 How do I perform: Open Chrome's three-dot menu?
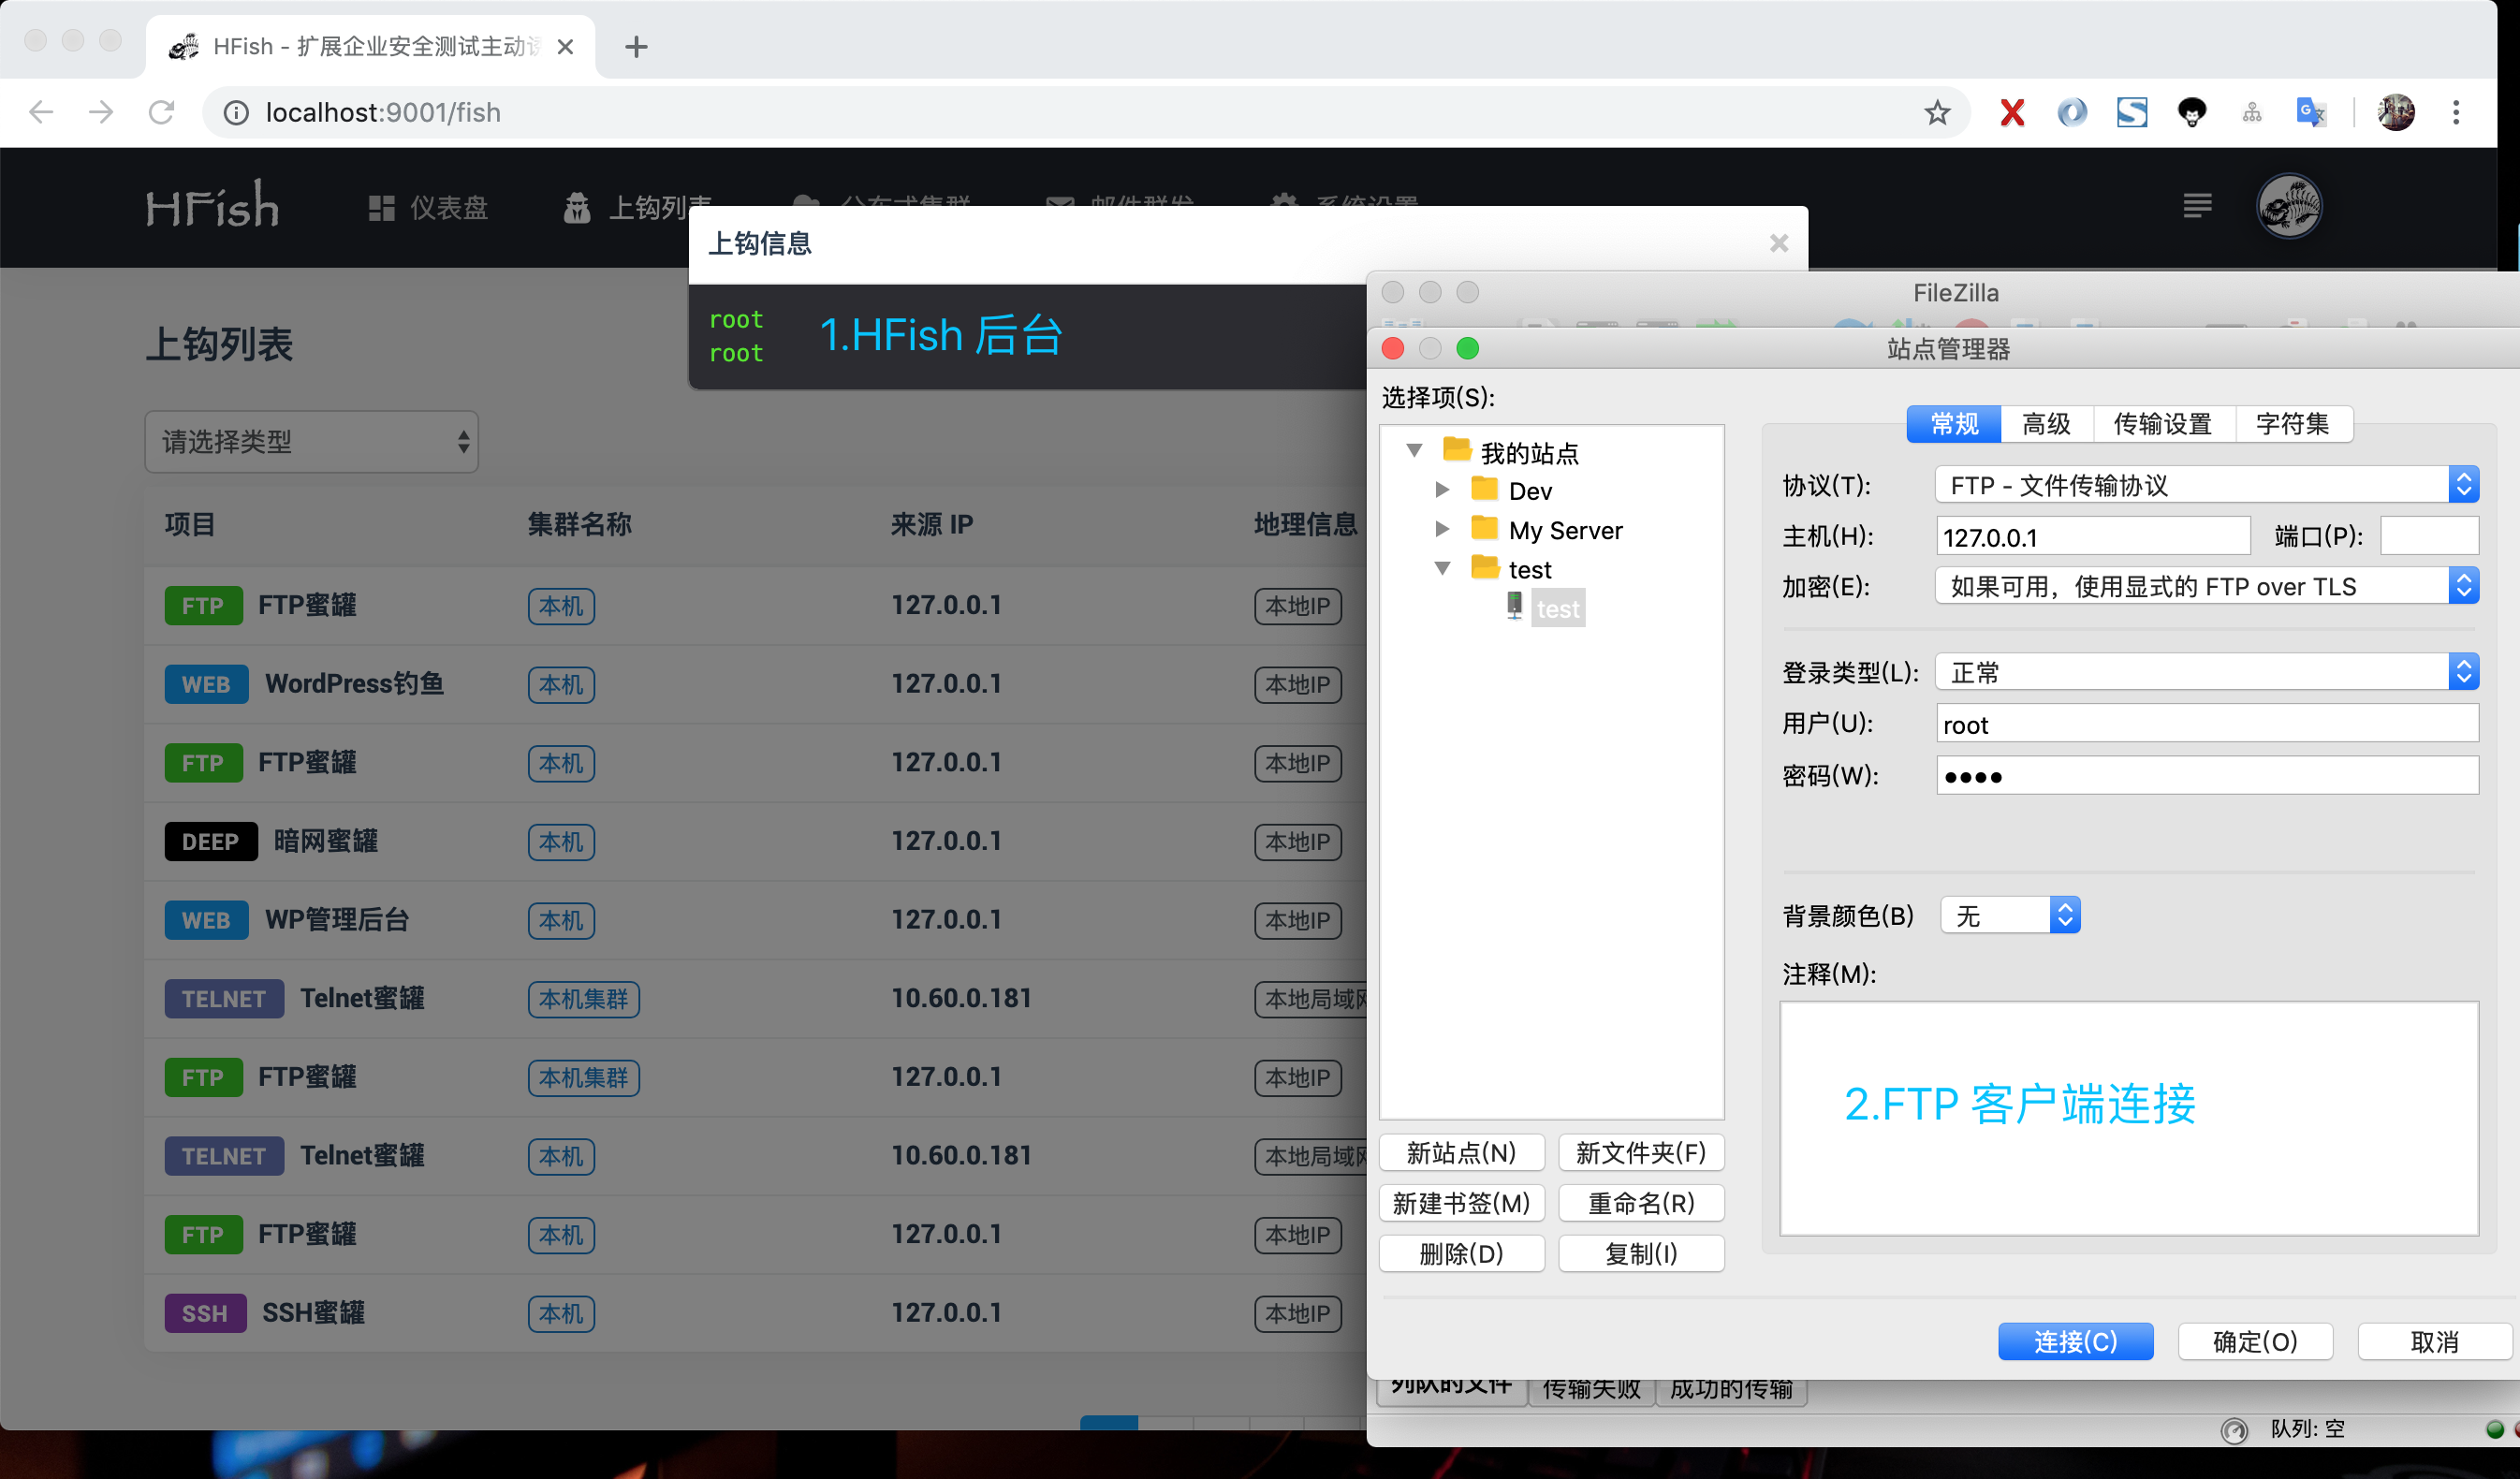point(2456,112)
